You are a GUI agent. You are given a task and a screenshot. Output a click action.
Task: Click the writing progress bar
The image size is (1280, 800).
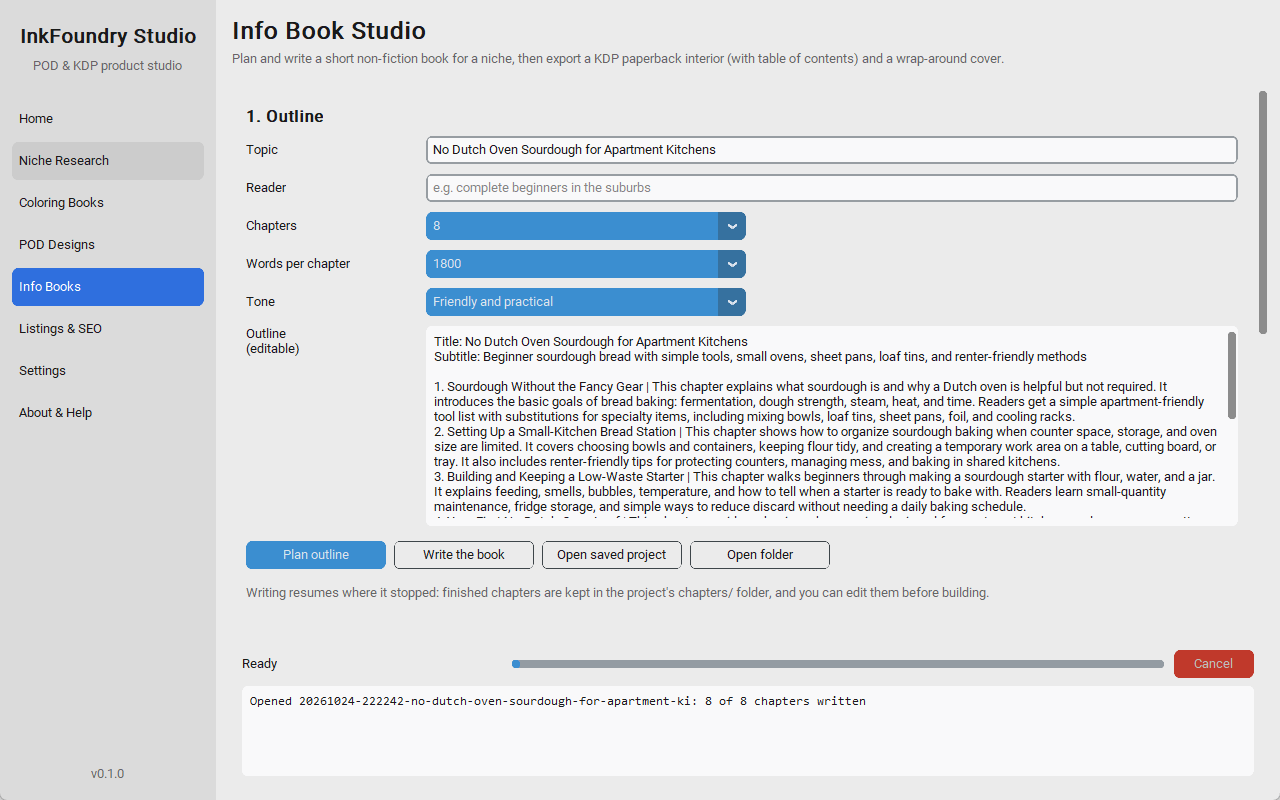tap(838, 664)
